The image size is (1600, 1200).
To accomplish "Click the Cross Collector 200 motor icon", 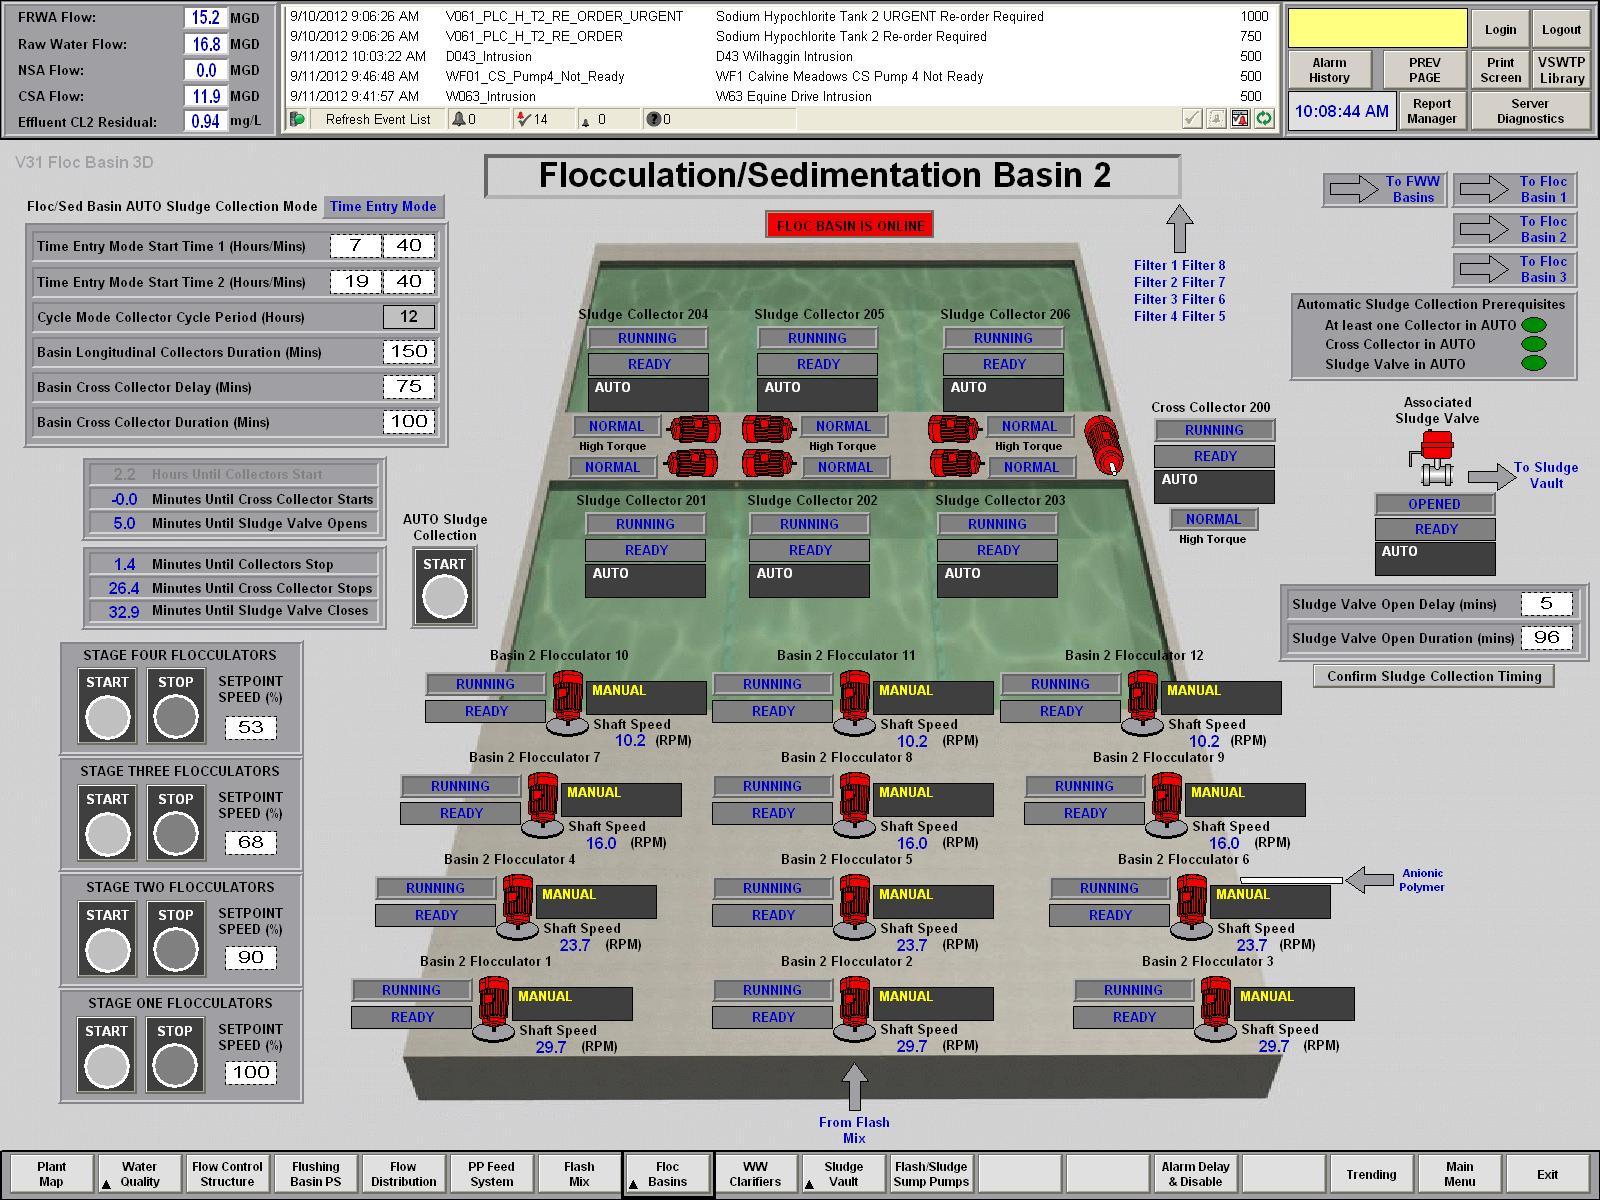I will (x=1103, y=445).
